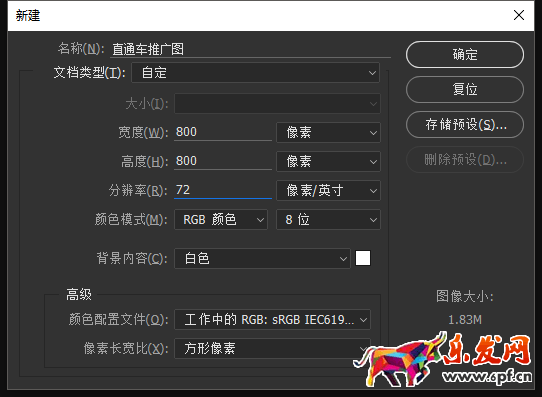This screenshot has height=397, width=542.
Task: Open the 颜色模式 dropdown RGB 颜色
Action: click(221, 219)
